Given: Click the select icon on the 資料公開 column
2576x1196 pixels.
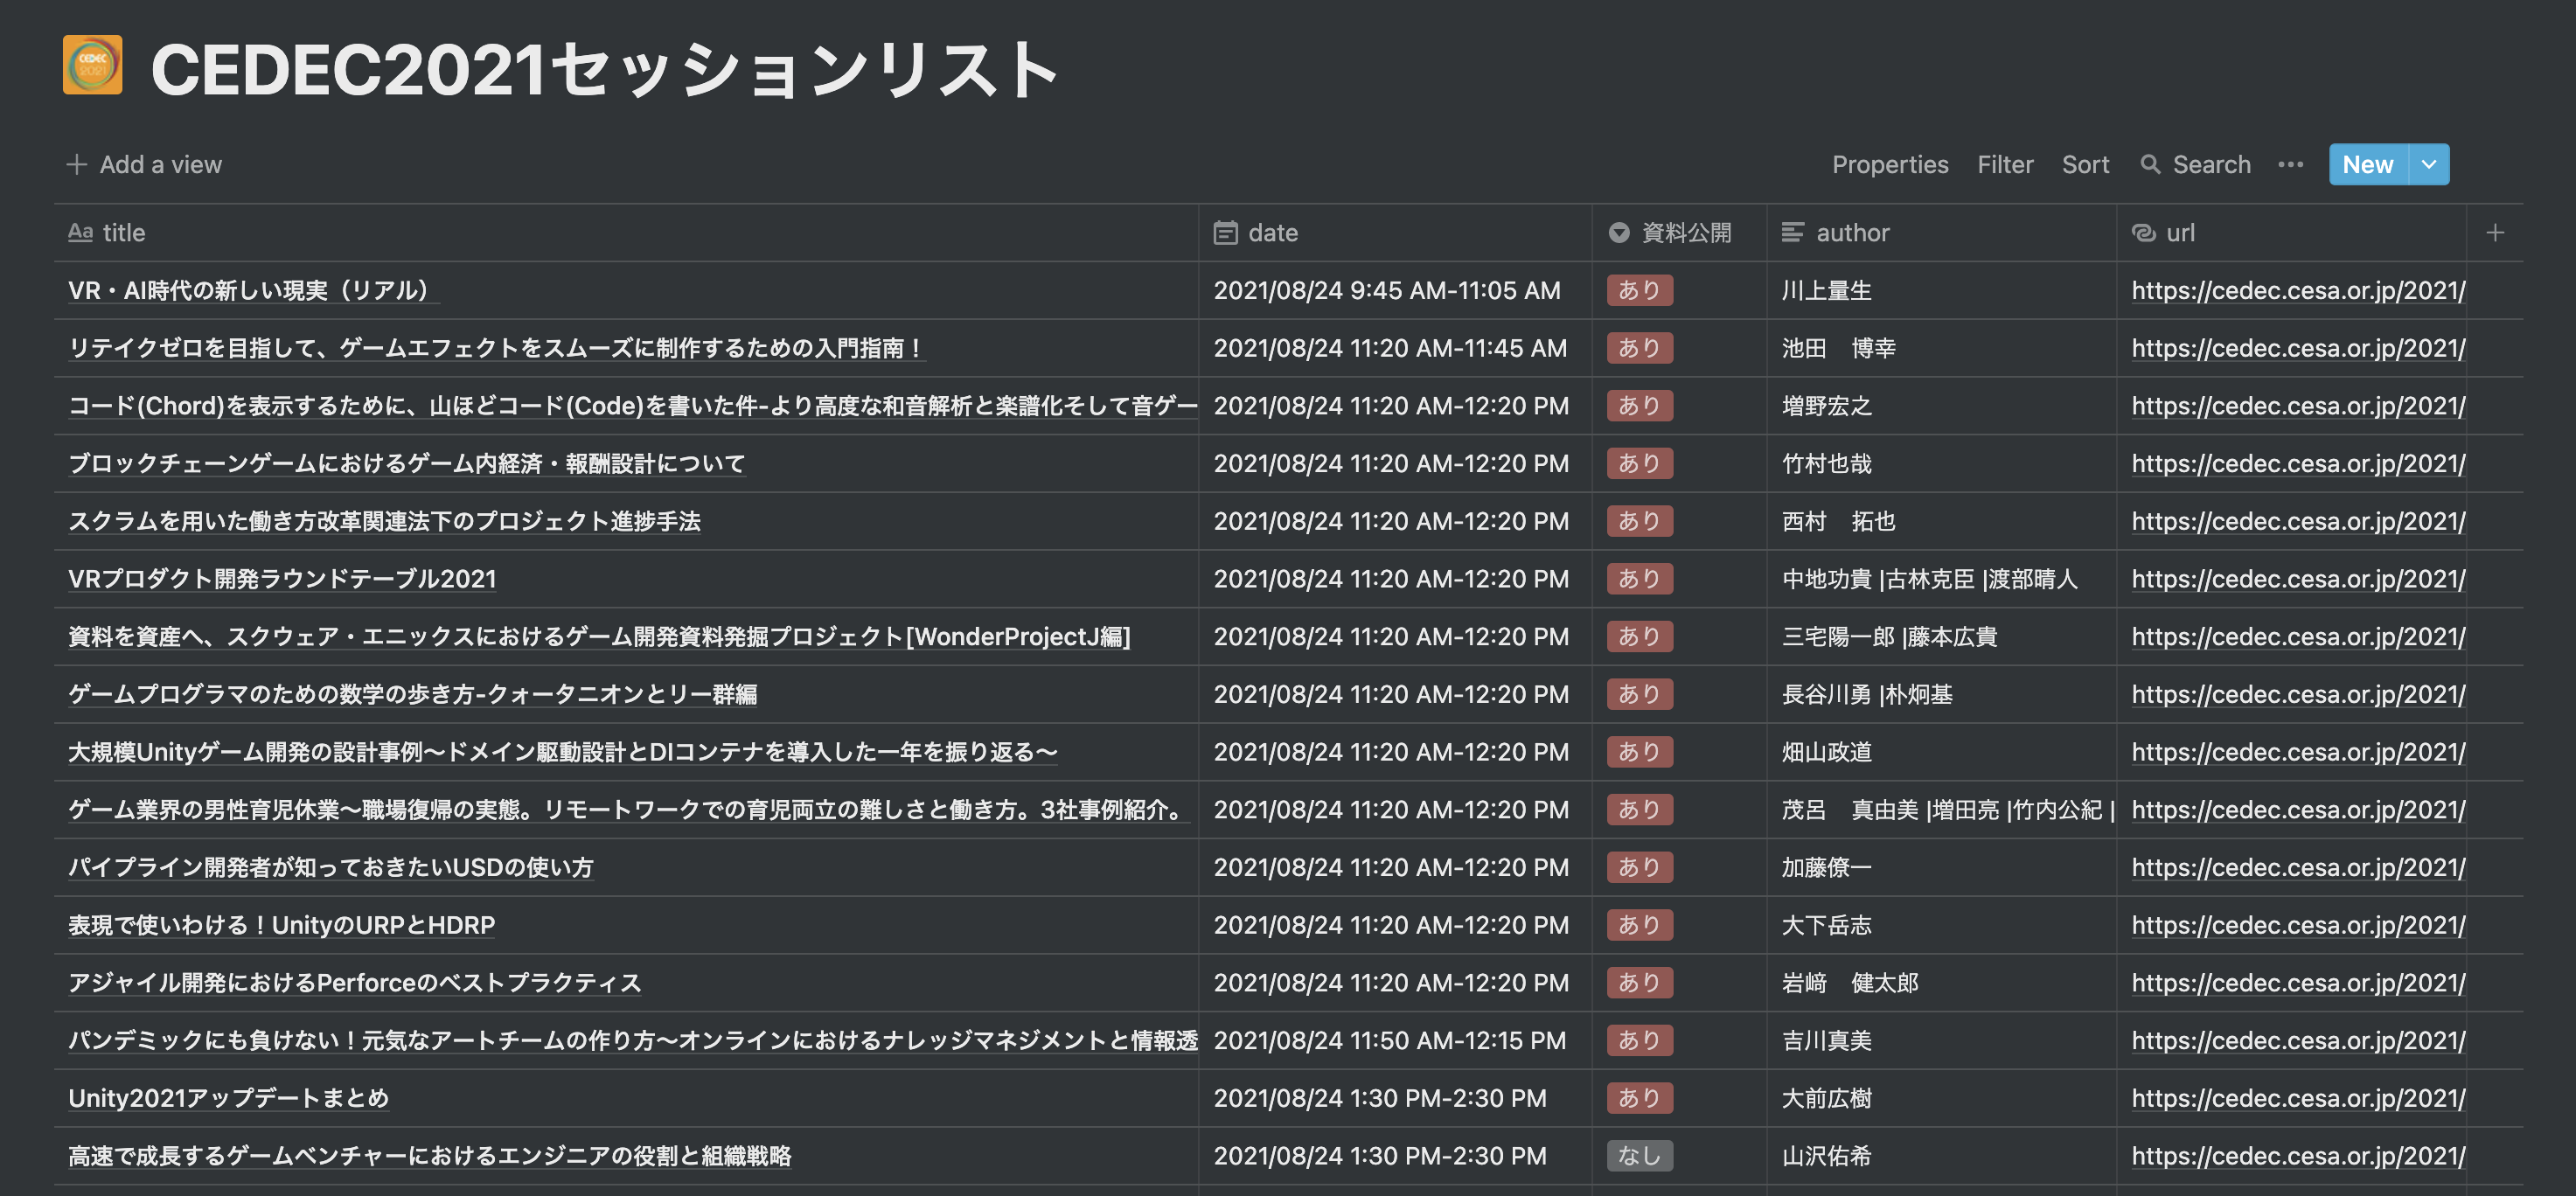Looking at the screenshot, I should point(1619,232).
